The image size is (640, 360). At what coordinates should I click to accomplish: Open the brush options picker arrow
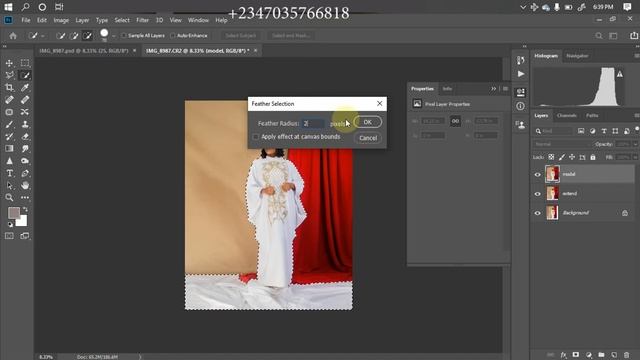point(113,36)
